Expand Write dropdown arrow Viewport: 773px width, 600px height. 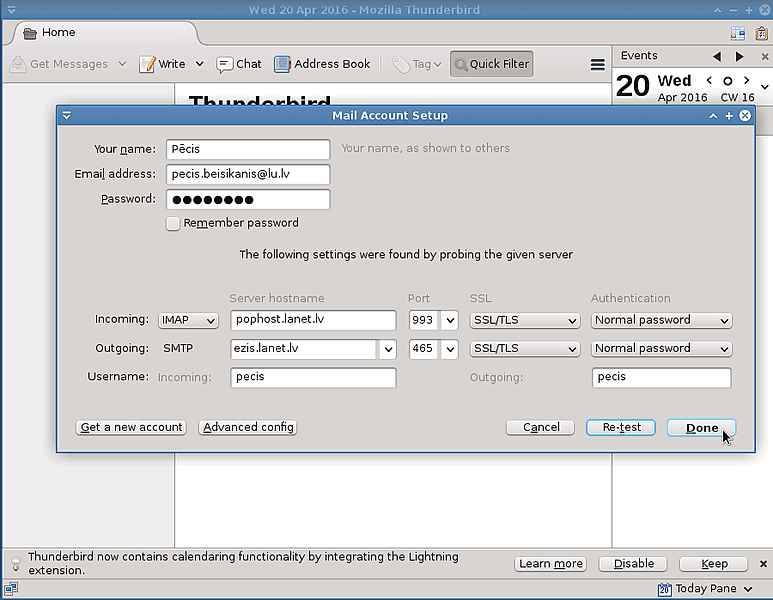[199, 64]
